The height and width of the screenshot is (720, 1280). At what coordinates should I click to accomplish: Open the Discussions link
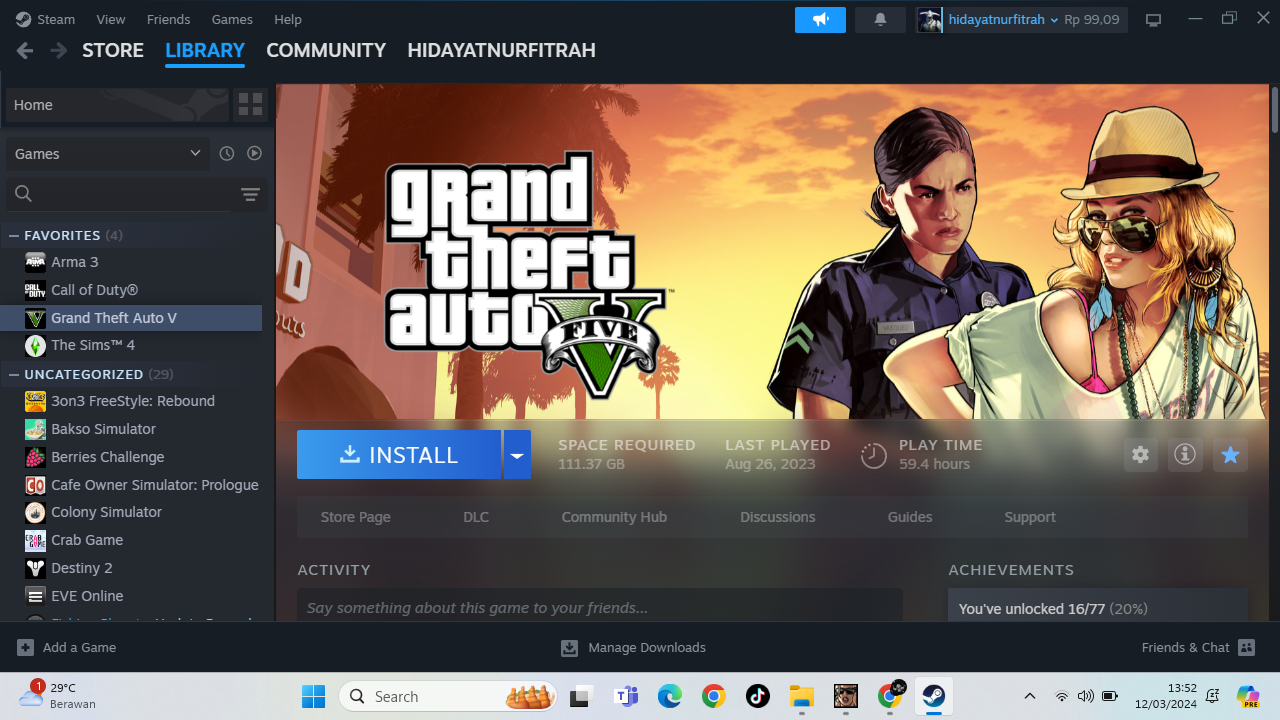(778, 517)
